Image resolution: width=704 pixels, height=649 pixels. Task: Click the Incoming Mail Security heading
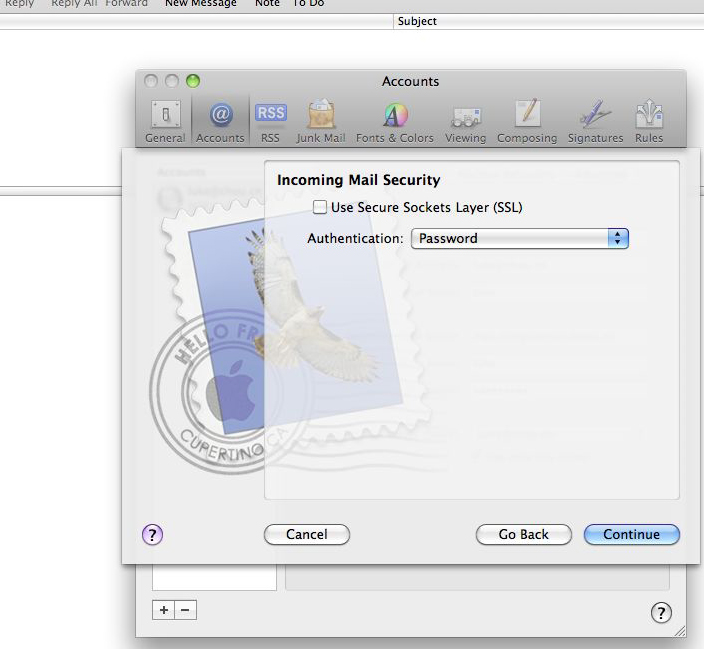tap(358, 180)
